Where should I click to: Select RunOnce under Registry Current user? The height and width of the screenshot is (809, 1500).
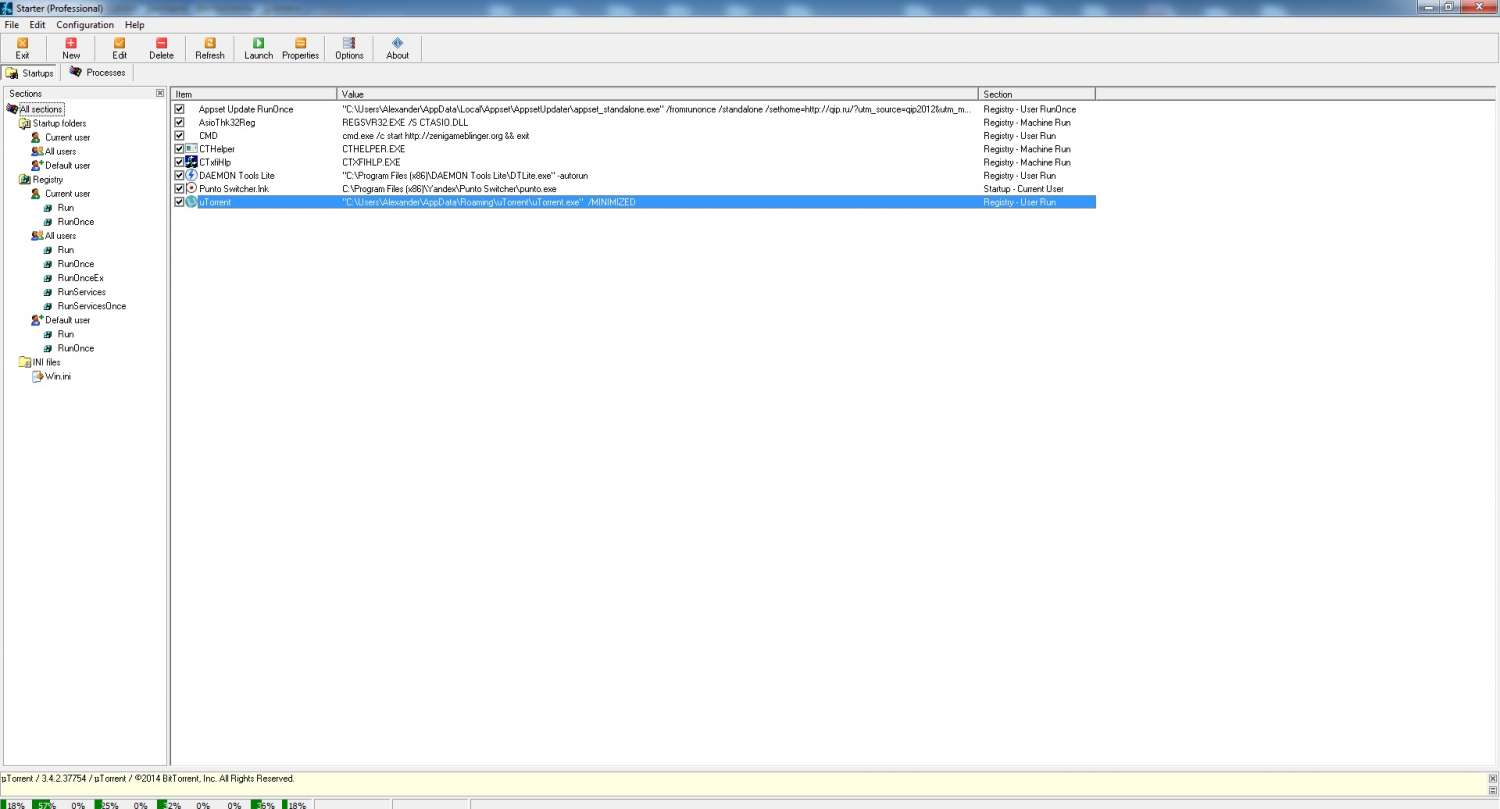point(76,221)
